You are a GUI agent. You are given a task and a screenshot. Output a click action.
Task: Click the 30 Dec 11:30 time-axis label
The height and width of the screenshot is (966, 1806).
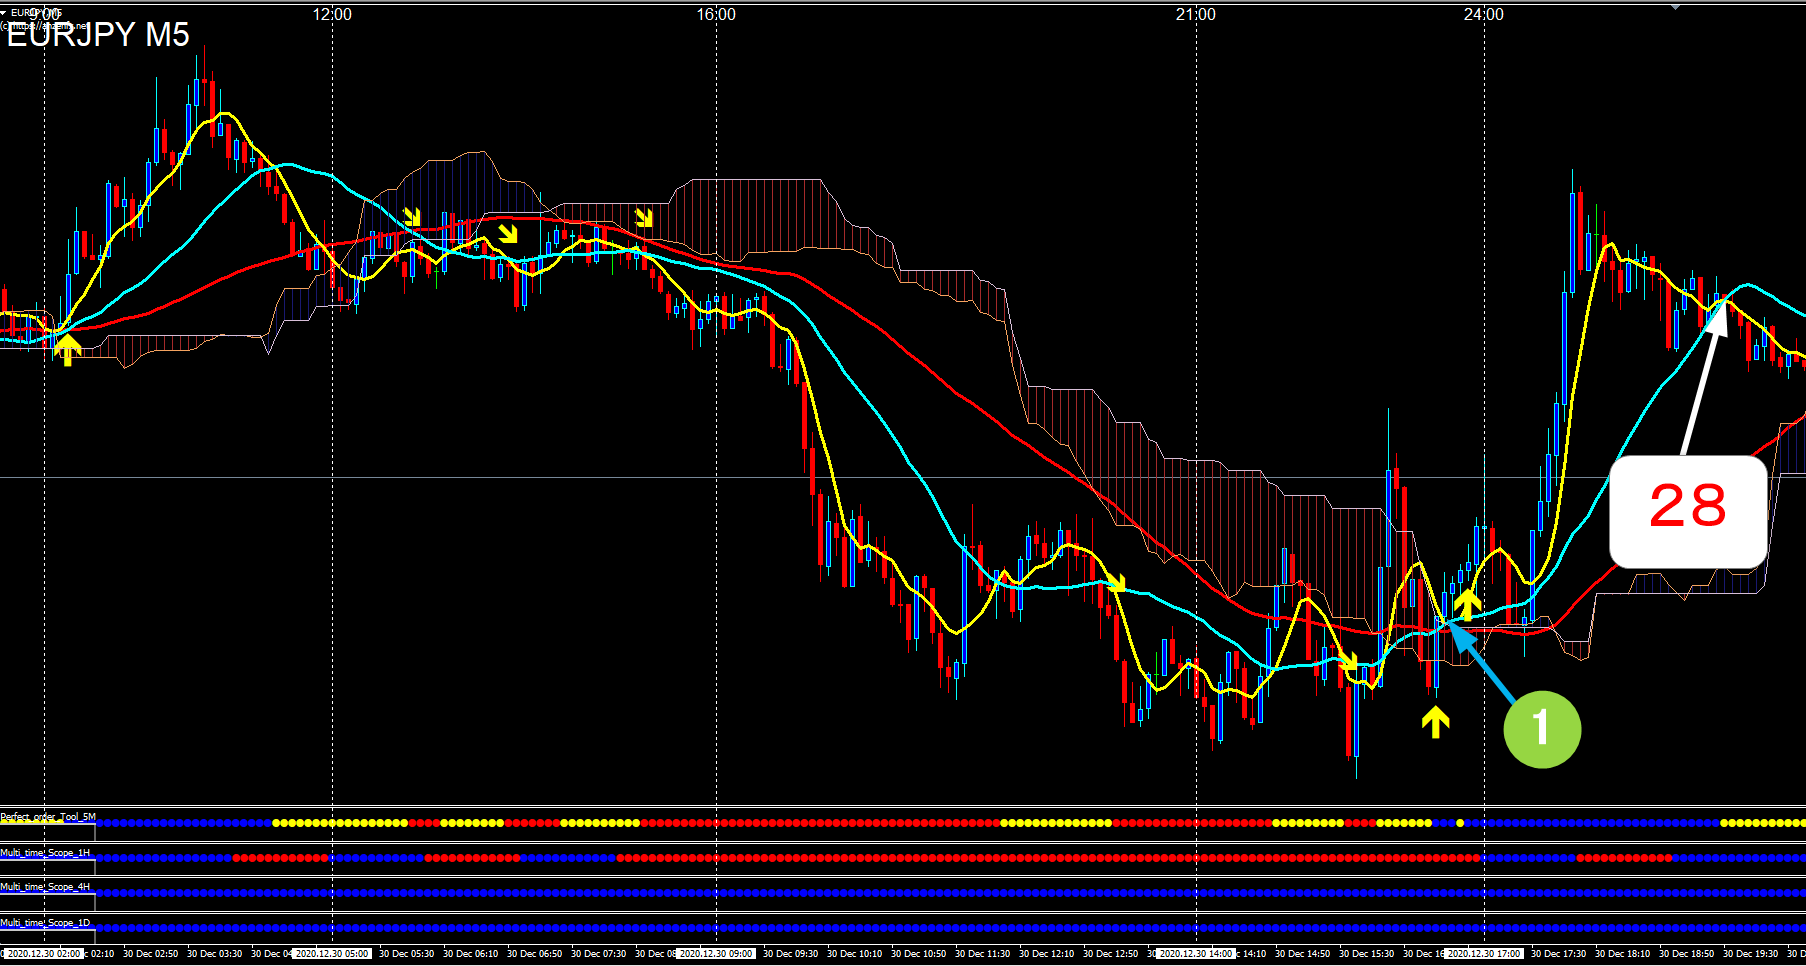pyautogui.click(x=982, y=954)
